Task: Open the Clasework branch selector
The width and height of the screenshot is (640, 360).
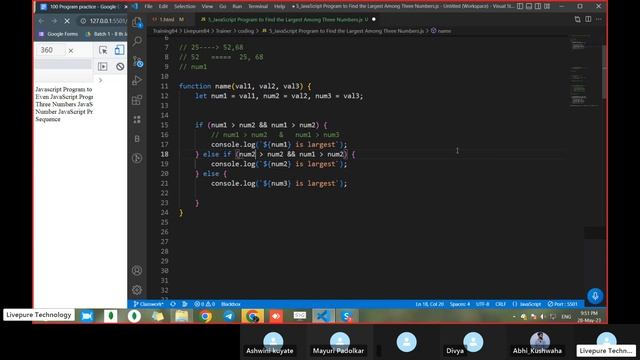Action: tap(148, 304)
